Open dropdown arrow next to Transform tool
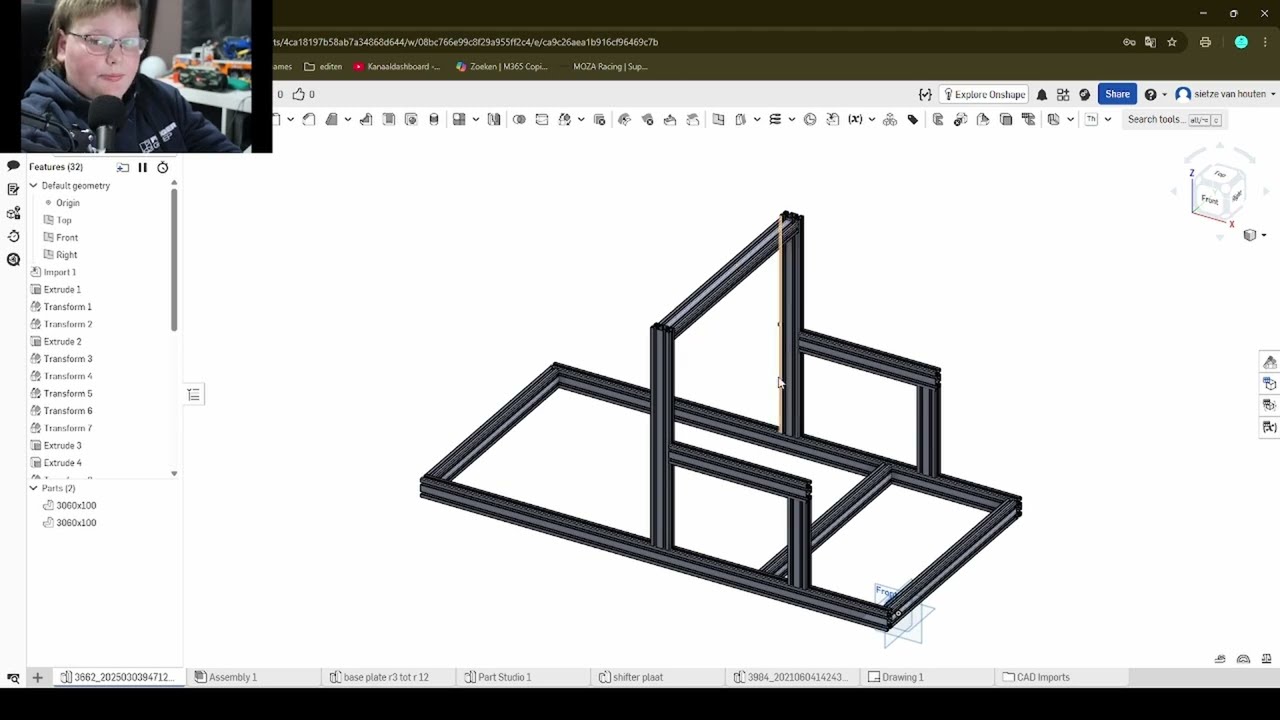Screen dimensions: 1280x720 tap(581, 120)
